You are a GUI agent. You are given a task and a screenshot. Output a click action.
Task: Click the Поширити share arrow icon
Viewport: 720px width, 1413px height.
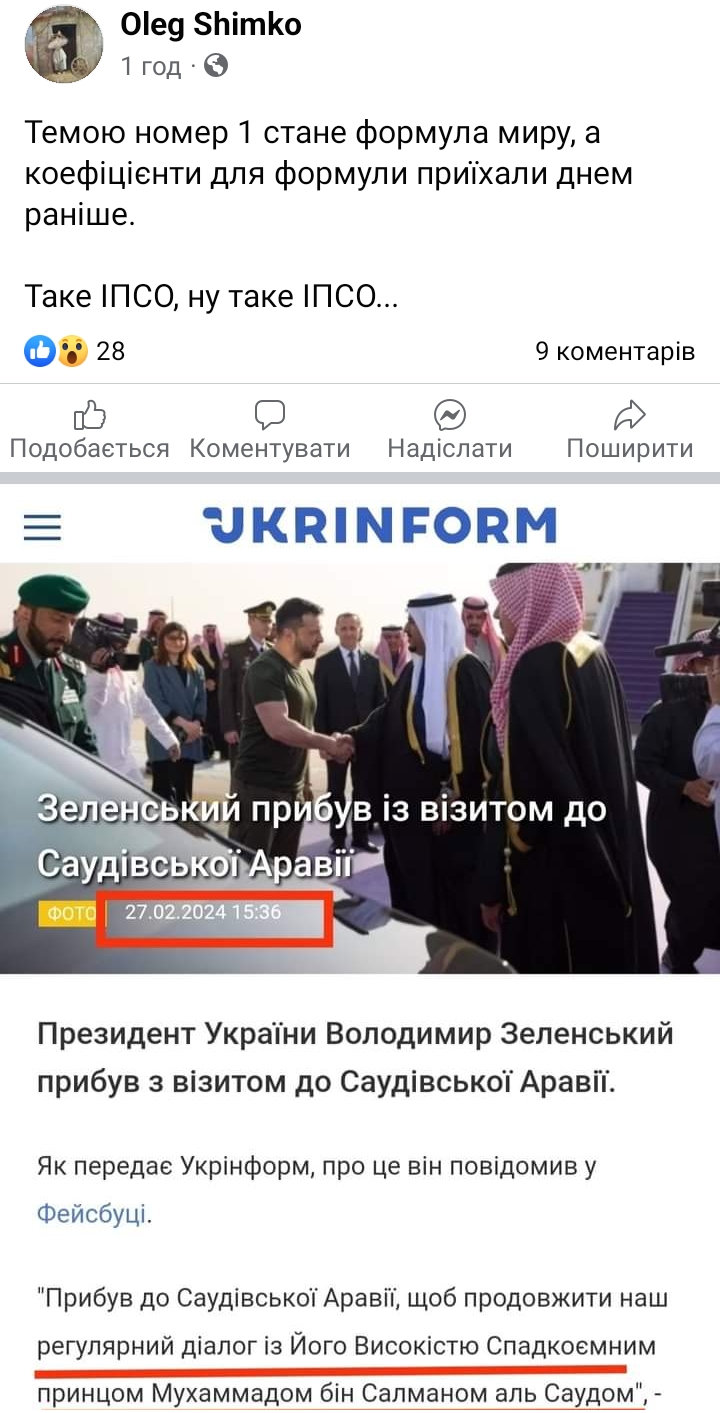pos(630,414)
